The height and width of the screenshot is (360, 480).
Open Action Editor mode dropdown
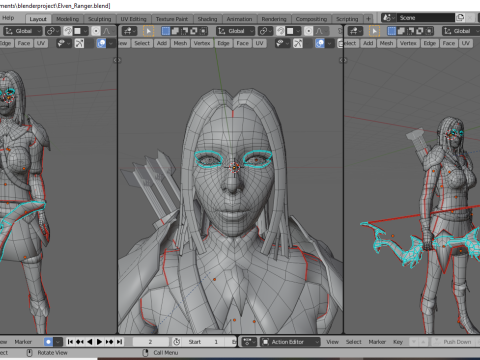[290, 342]
